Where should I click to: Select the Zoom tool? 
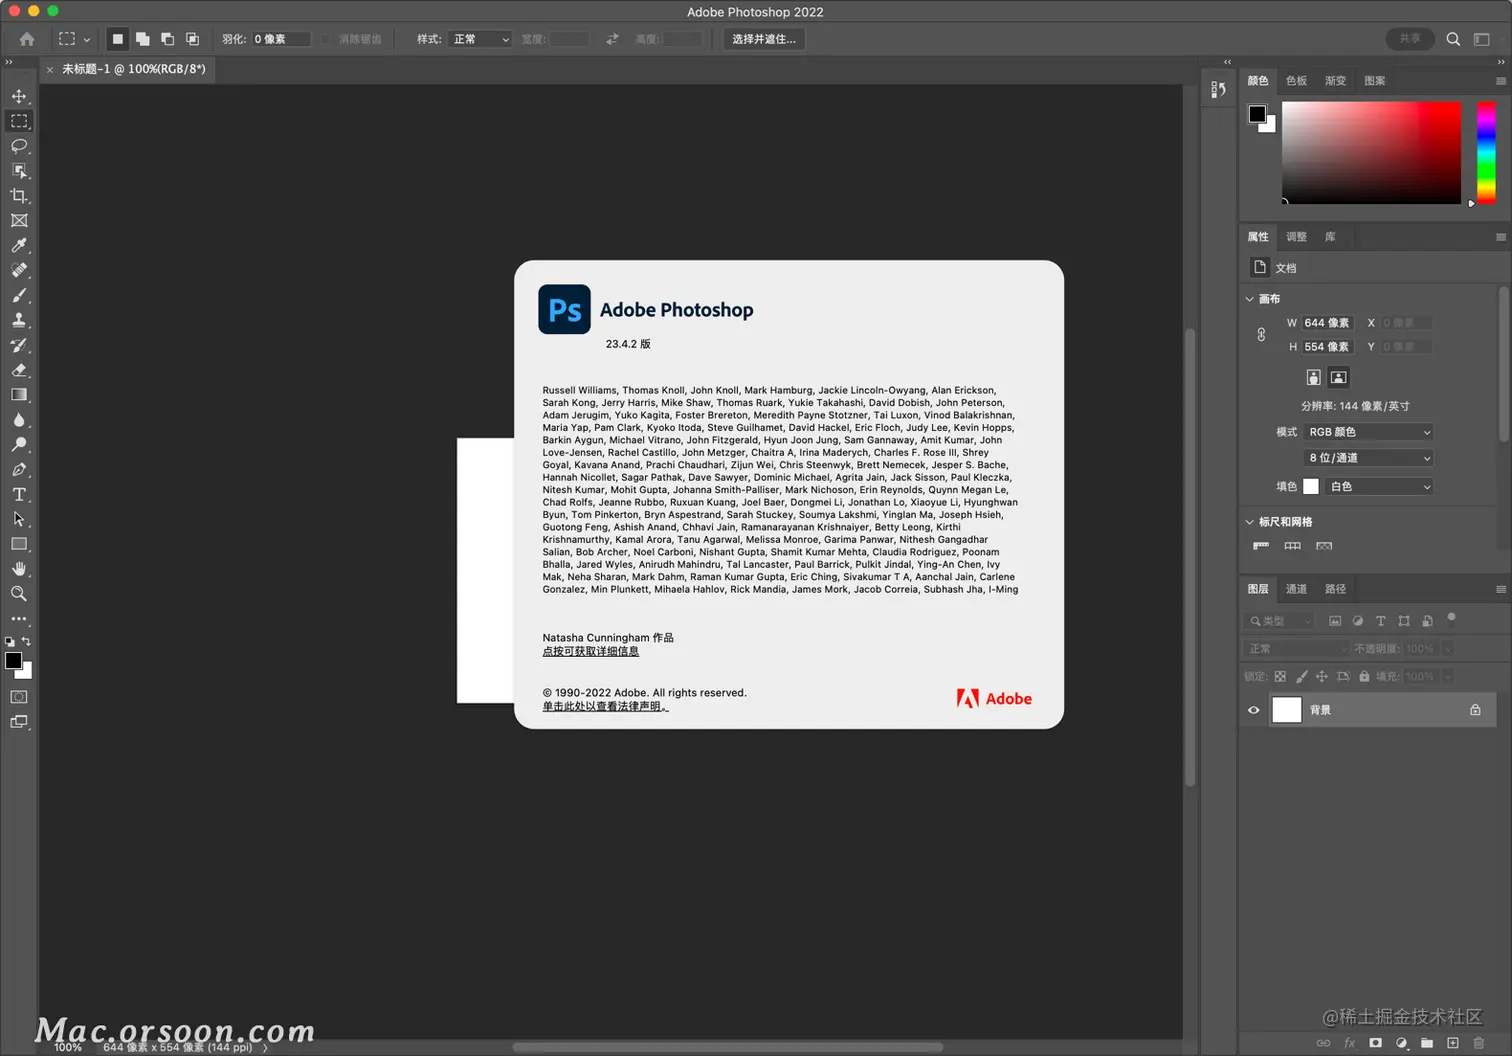[19, 594]
